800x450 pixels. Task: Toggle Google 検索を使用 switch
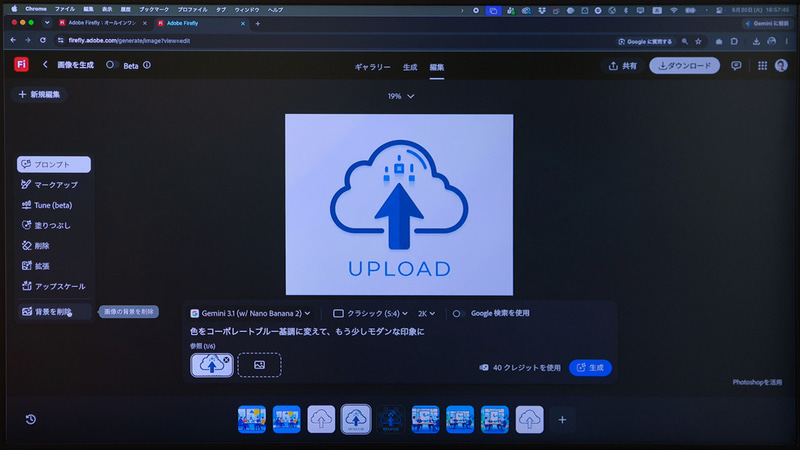[x=459, y=313]
